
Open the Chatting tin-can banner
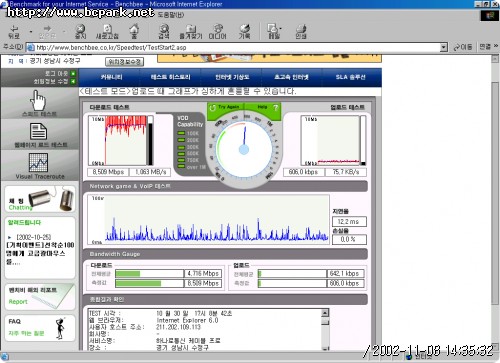tap(40, 199)
